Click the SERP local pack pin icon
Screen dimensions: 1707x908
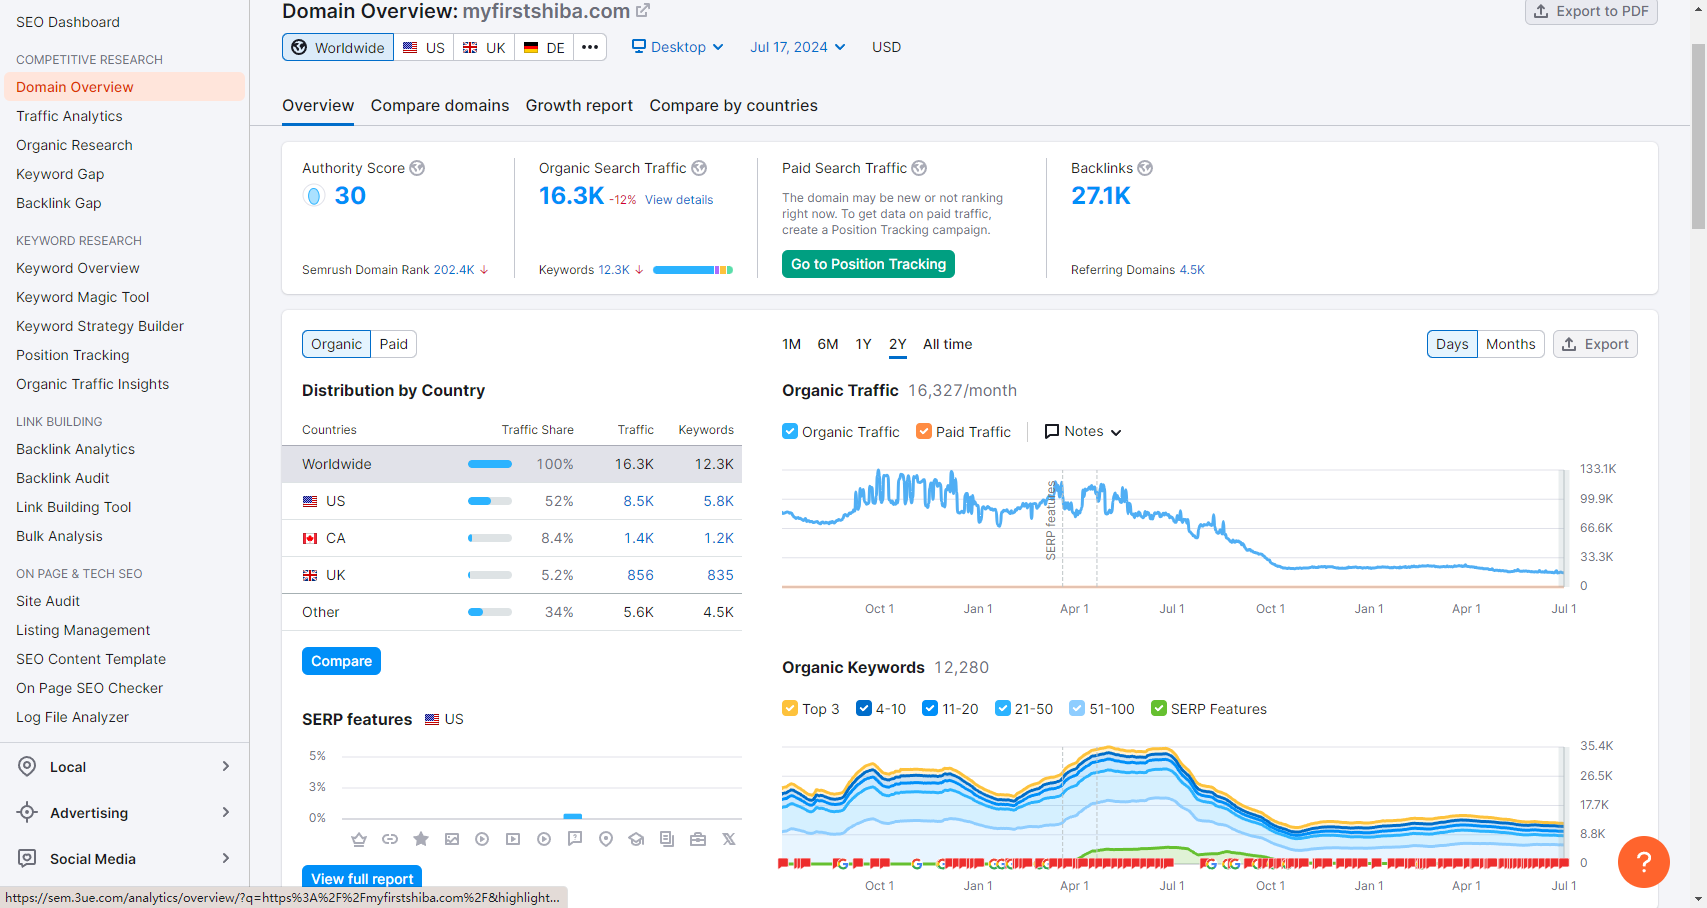(x=606, y=839)
